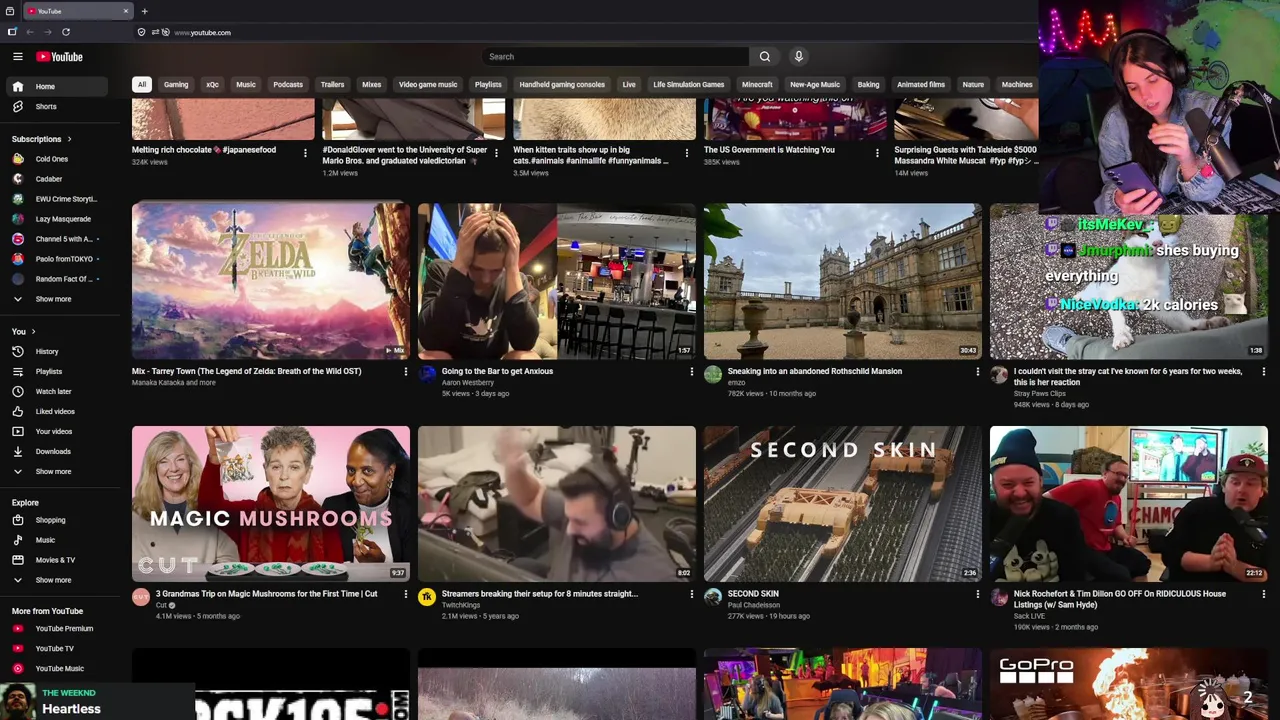Image resolution: width=1280 pixels, height=720 pixels.
Task: Open Paolo fromTOKYO channel subscription
Action: coord(56,259)
